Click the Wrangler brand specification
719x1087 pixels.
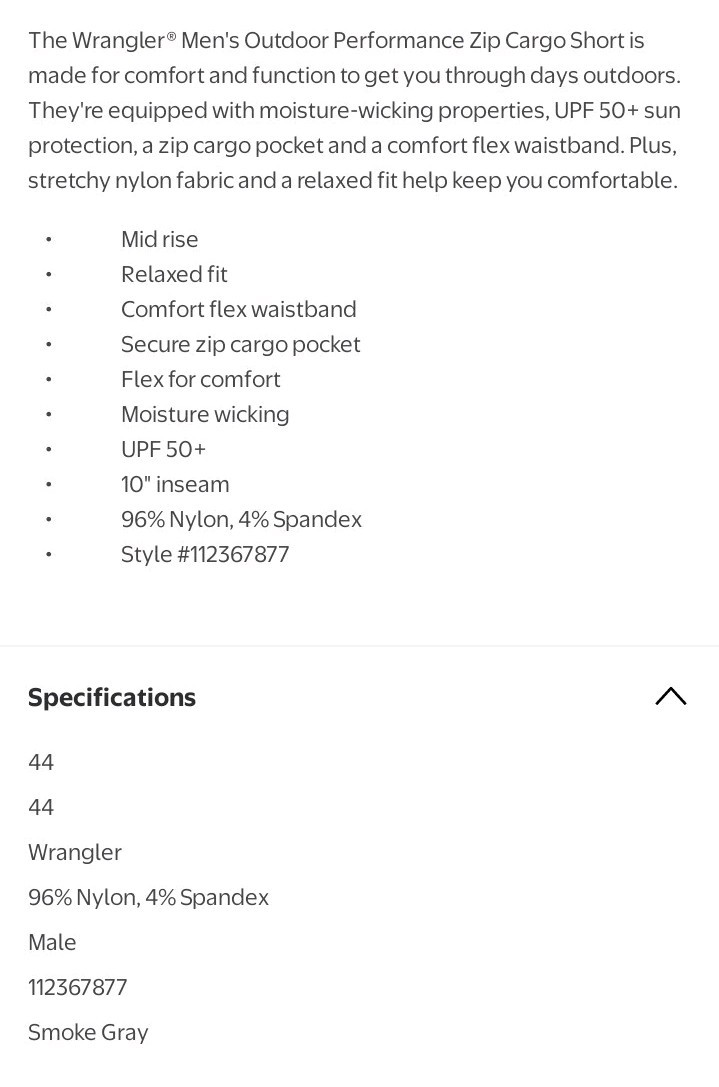tap(75, 853)
